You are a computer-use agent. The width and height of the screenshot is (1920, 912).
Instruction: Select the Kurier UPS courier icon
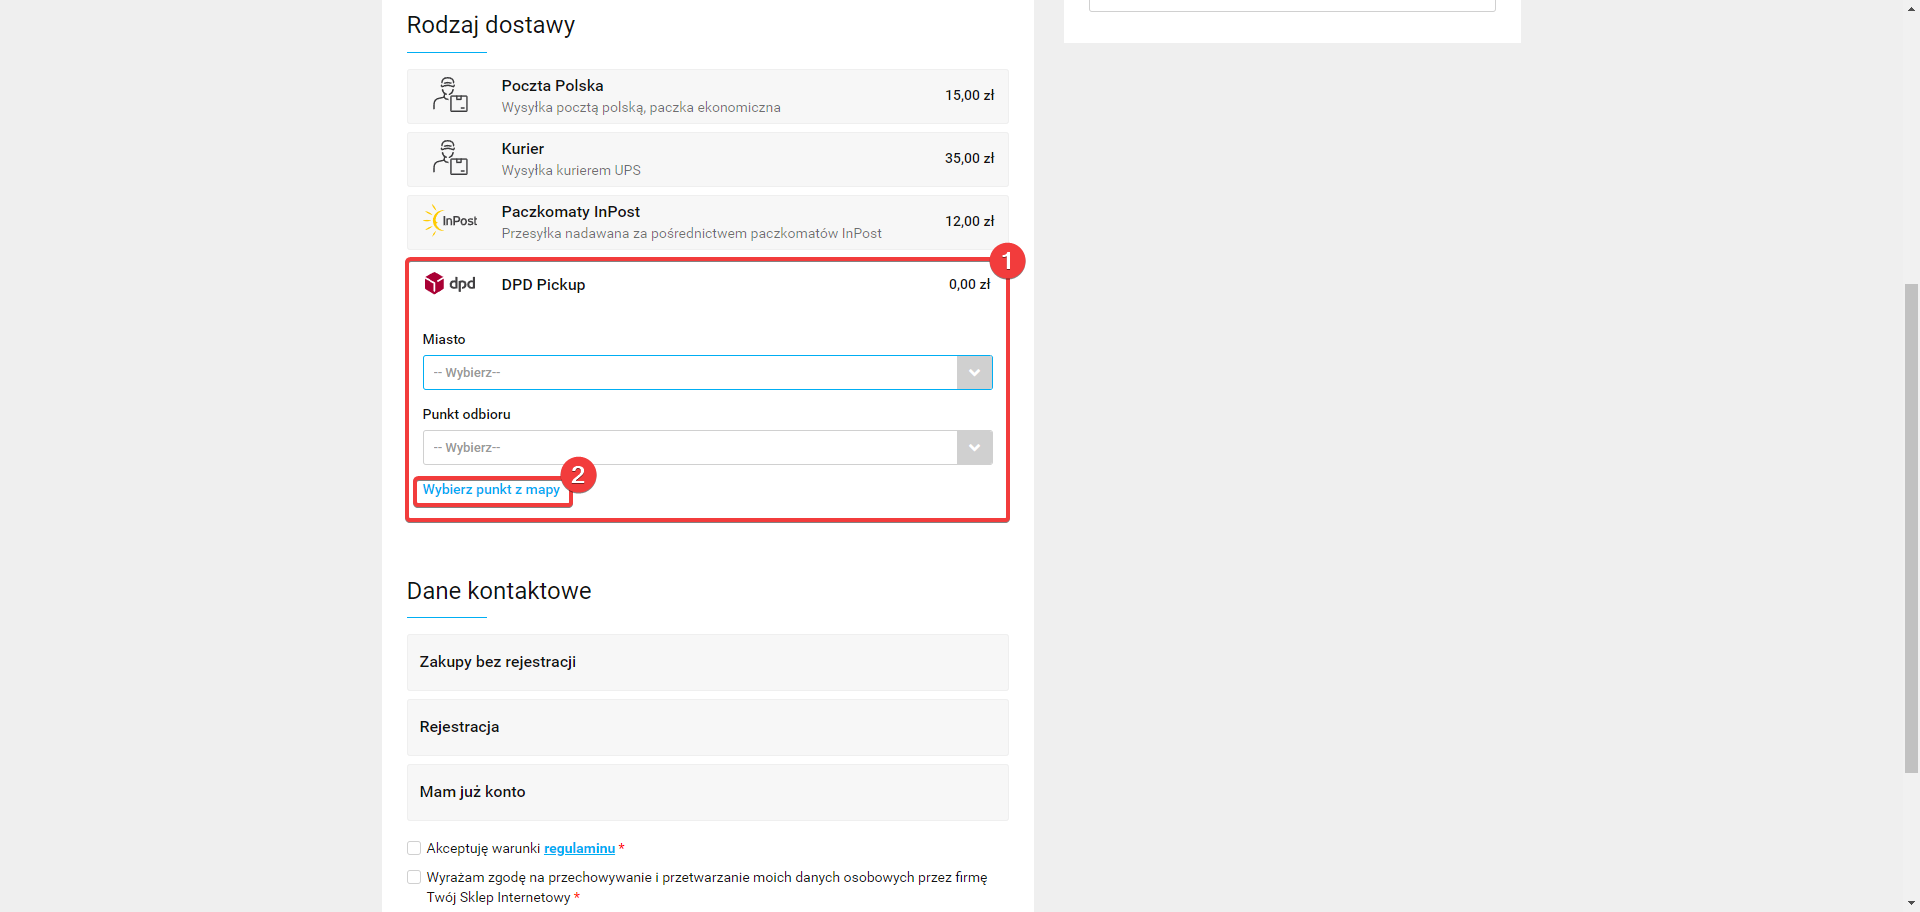tap(451, 158)
